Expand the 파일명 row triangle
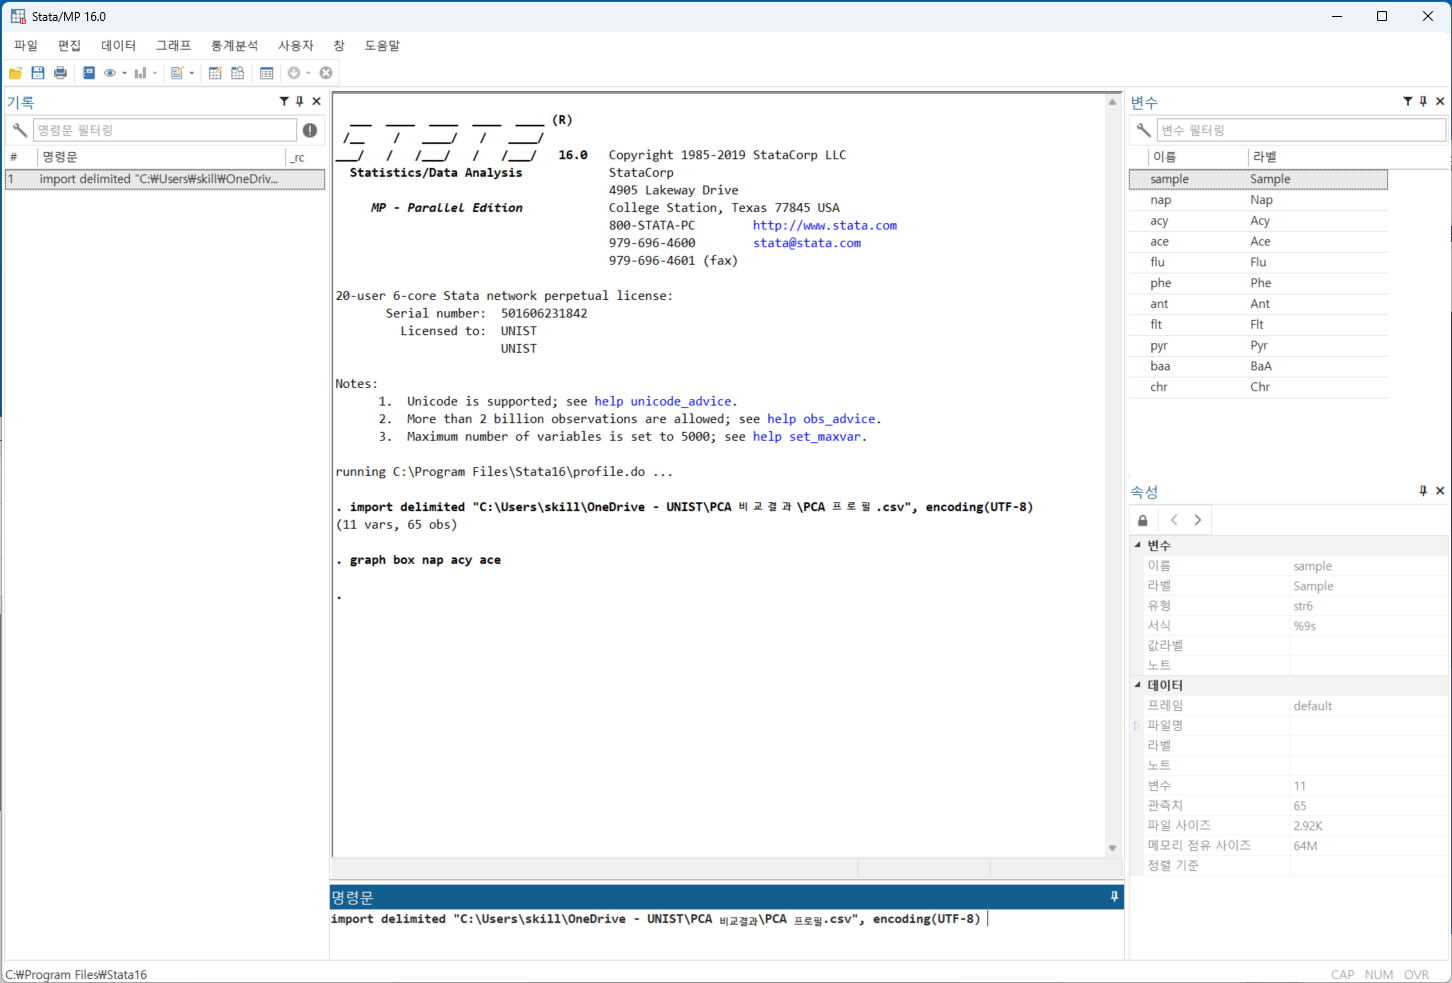The width and height of the screenshot is (1452, 983). coord(1137,725)
